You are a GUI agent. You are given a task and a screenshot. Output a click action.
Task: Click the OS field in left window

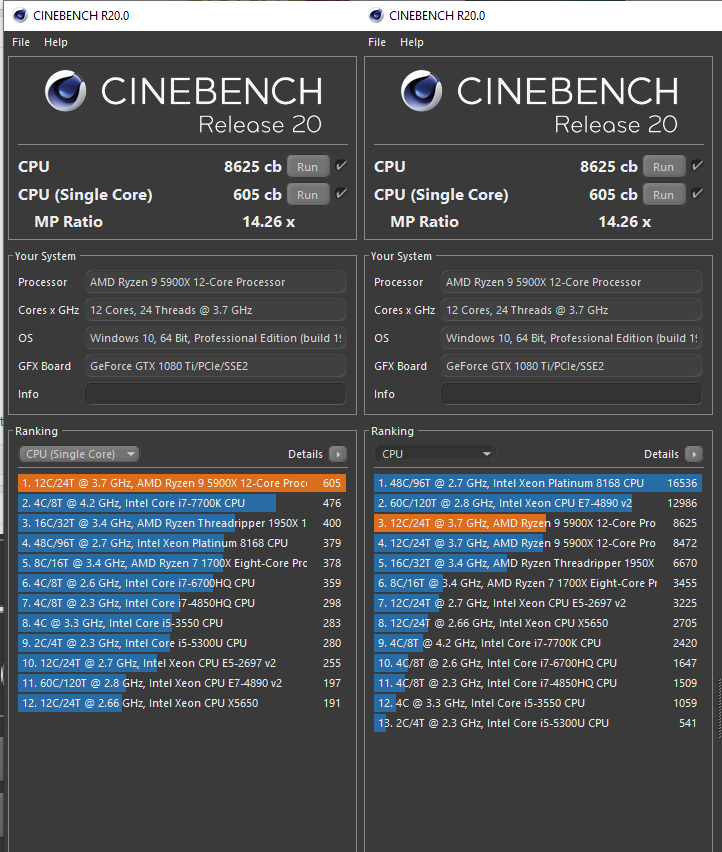click(215, 338)
